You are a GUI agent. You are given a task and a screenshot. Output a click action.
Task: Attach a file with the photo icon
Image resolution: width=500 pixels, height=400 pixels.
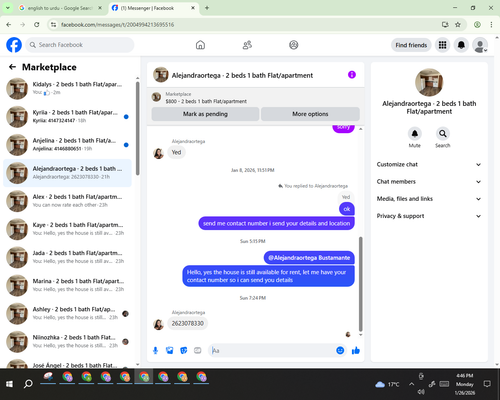pos(169,351)
